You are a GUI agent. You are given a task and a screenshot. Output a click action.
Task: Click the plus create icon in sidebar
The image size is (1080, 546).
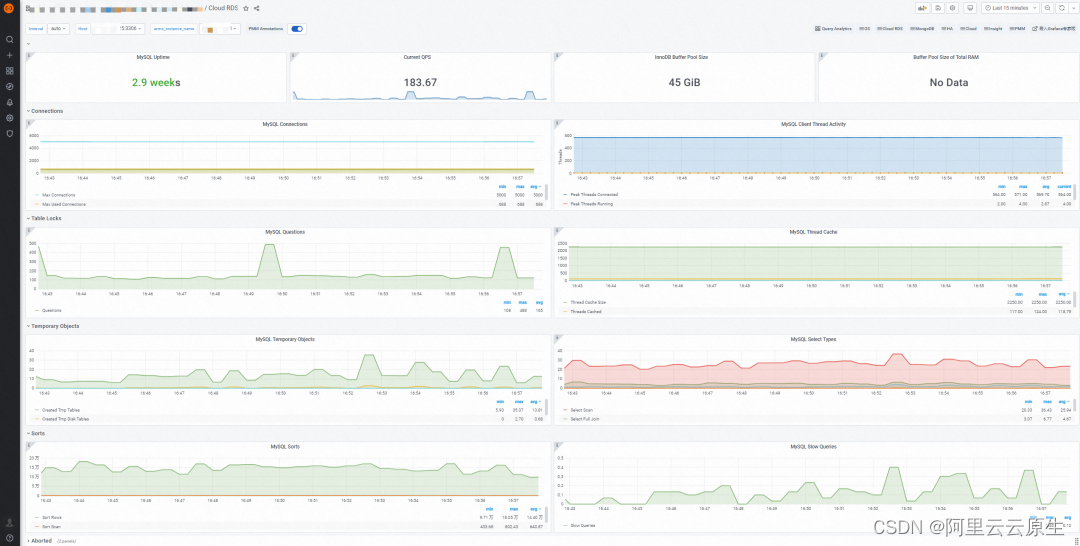tap(10, 55)
